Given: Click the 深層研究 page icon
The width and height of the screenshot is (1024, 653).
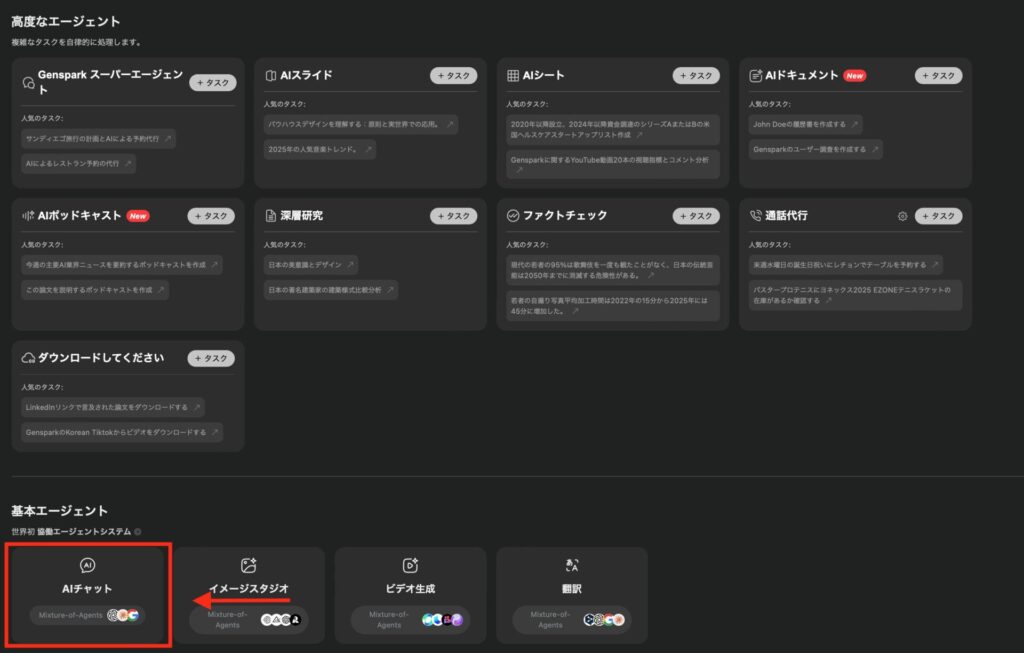Looking at the screenshot, I should tap(270, 215).
